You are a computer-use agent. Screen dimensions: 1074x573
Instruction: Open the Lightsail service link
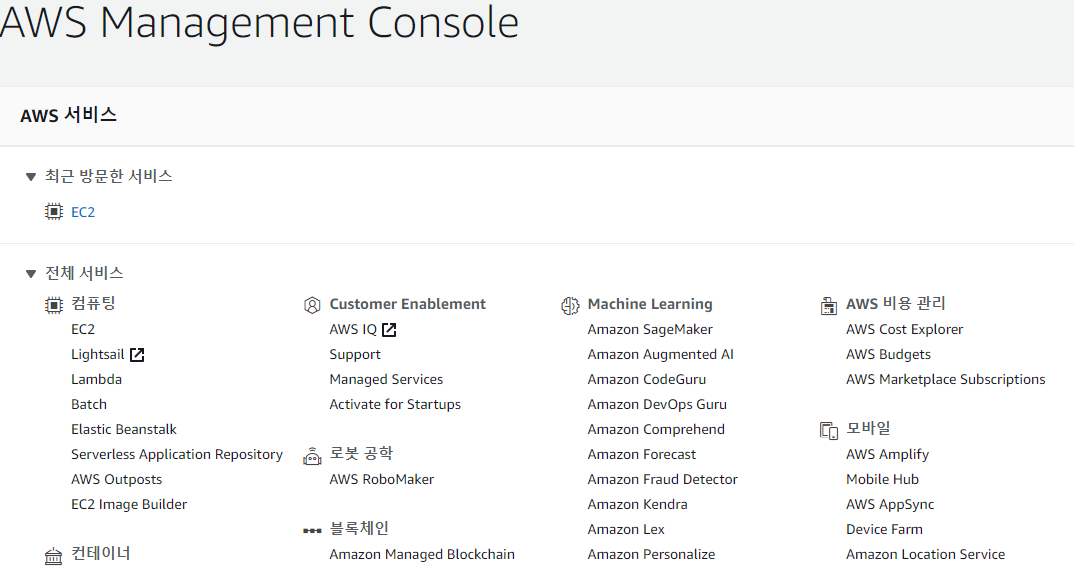[x=98, y=355]
